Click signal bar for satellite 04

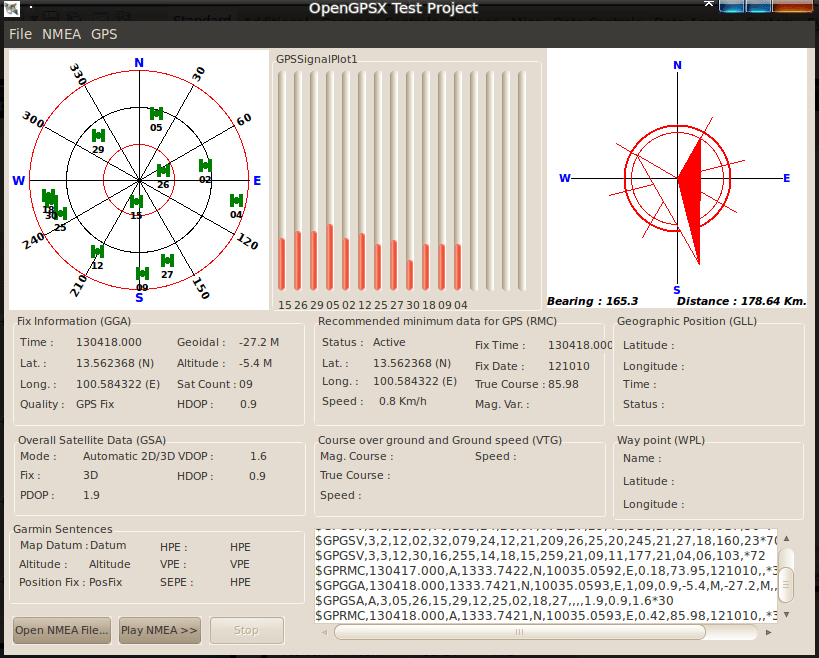(458, 267)
